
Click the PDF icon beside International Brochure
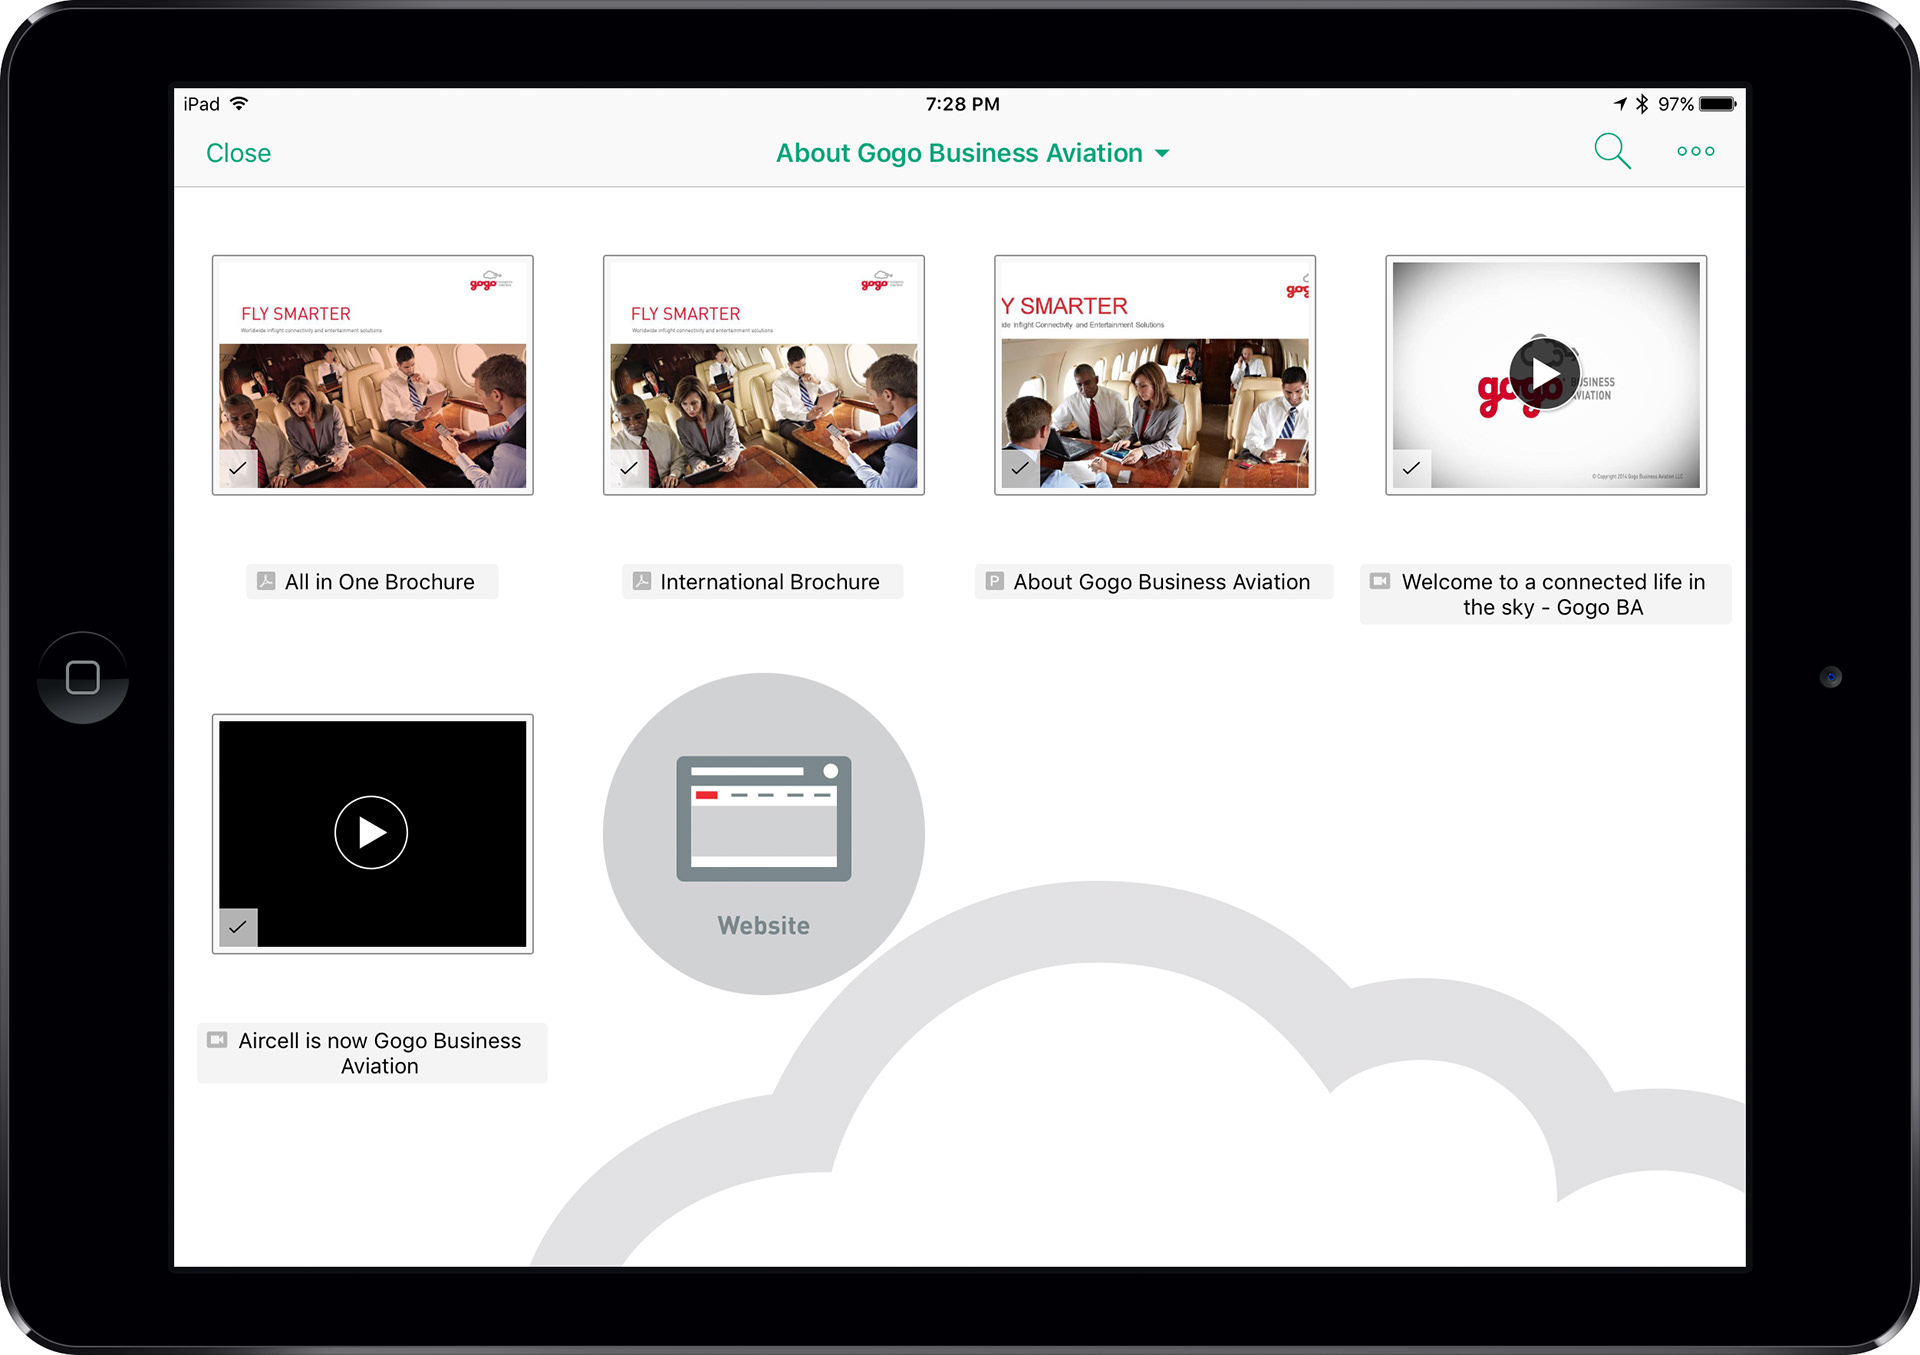(x=642, y=581)
